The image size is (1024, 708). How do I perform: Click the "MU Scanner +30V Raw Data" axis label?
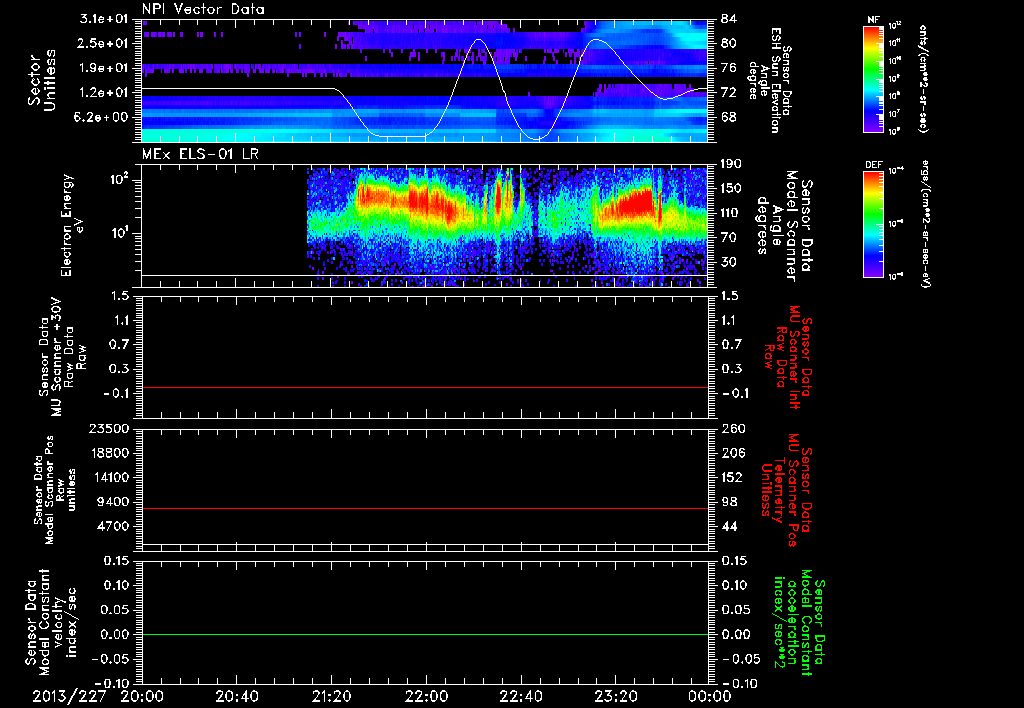pos(62,357)
